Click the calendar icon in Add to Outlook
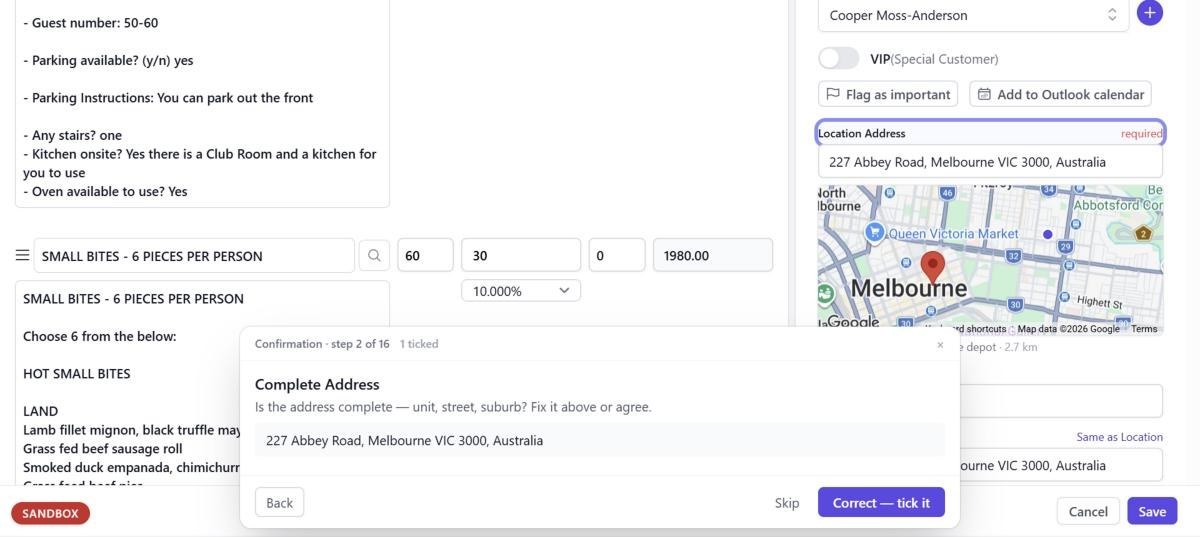 tap(984, 94)
